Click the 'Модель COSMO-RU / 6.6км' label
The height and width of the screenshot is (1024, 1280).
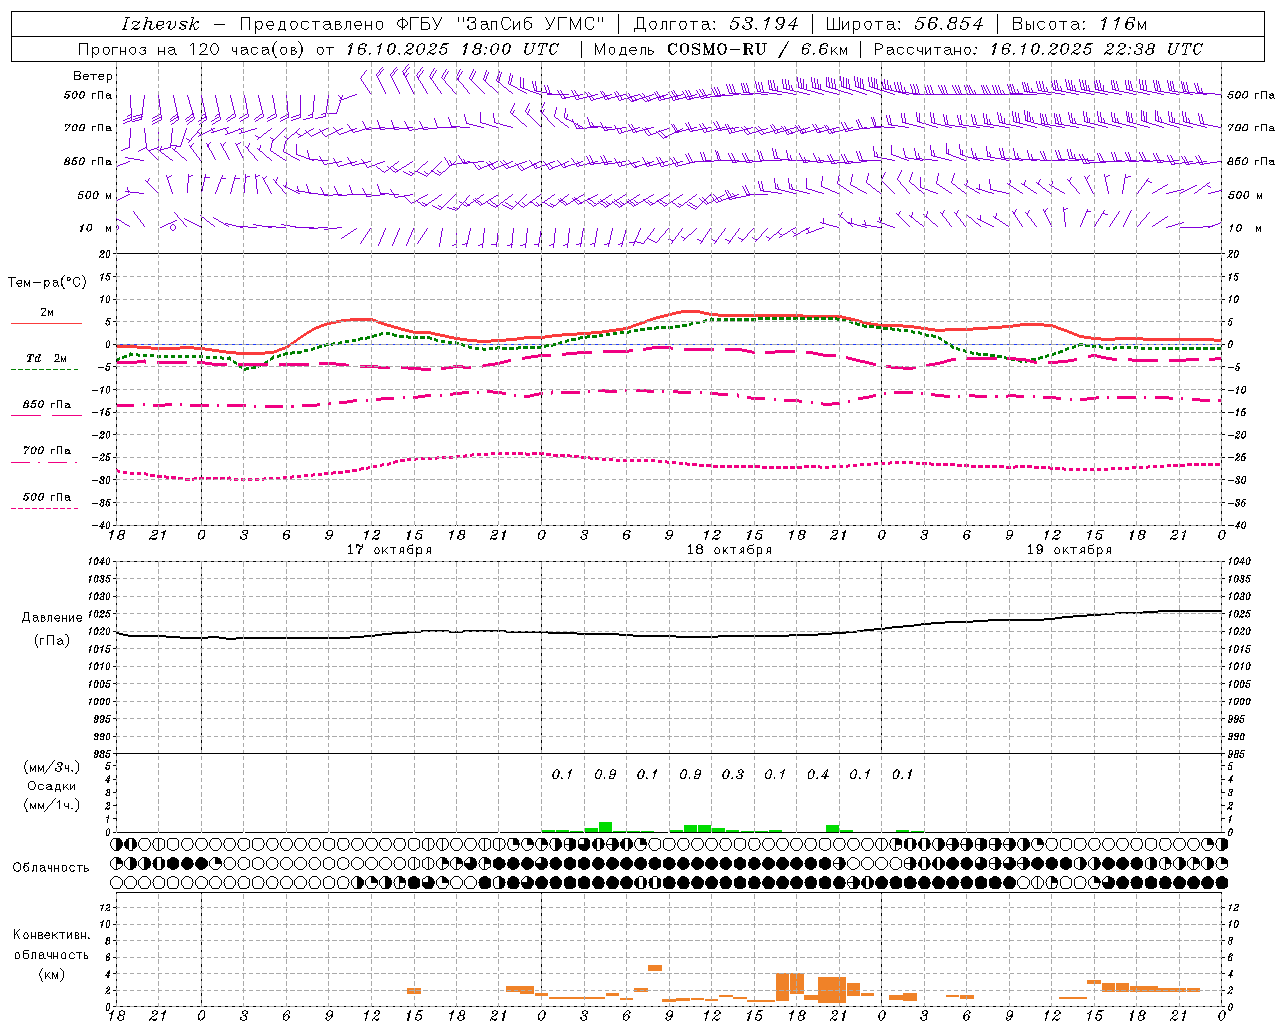(x=720, y=49)
